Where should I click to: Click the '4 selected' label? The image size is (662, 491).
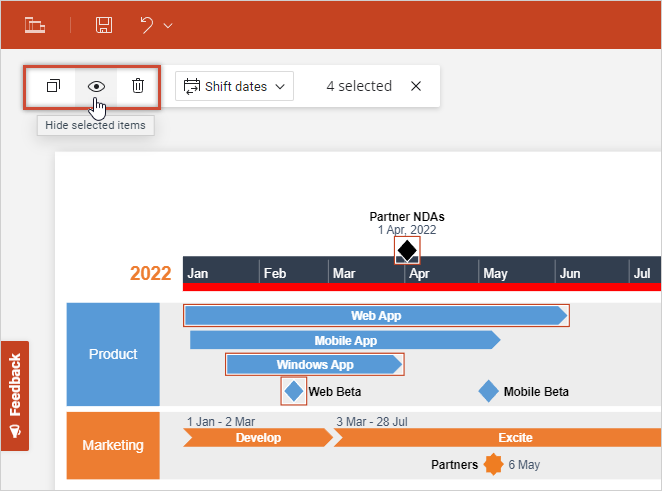click(359, 86)
